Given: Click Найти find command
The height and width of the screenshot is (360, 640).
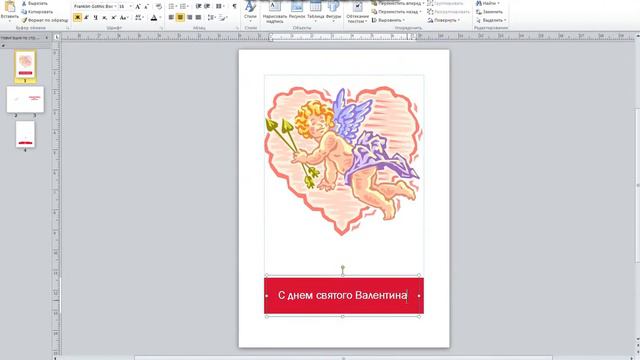Looking at the screenshot, I should click(x=488, y=3).
